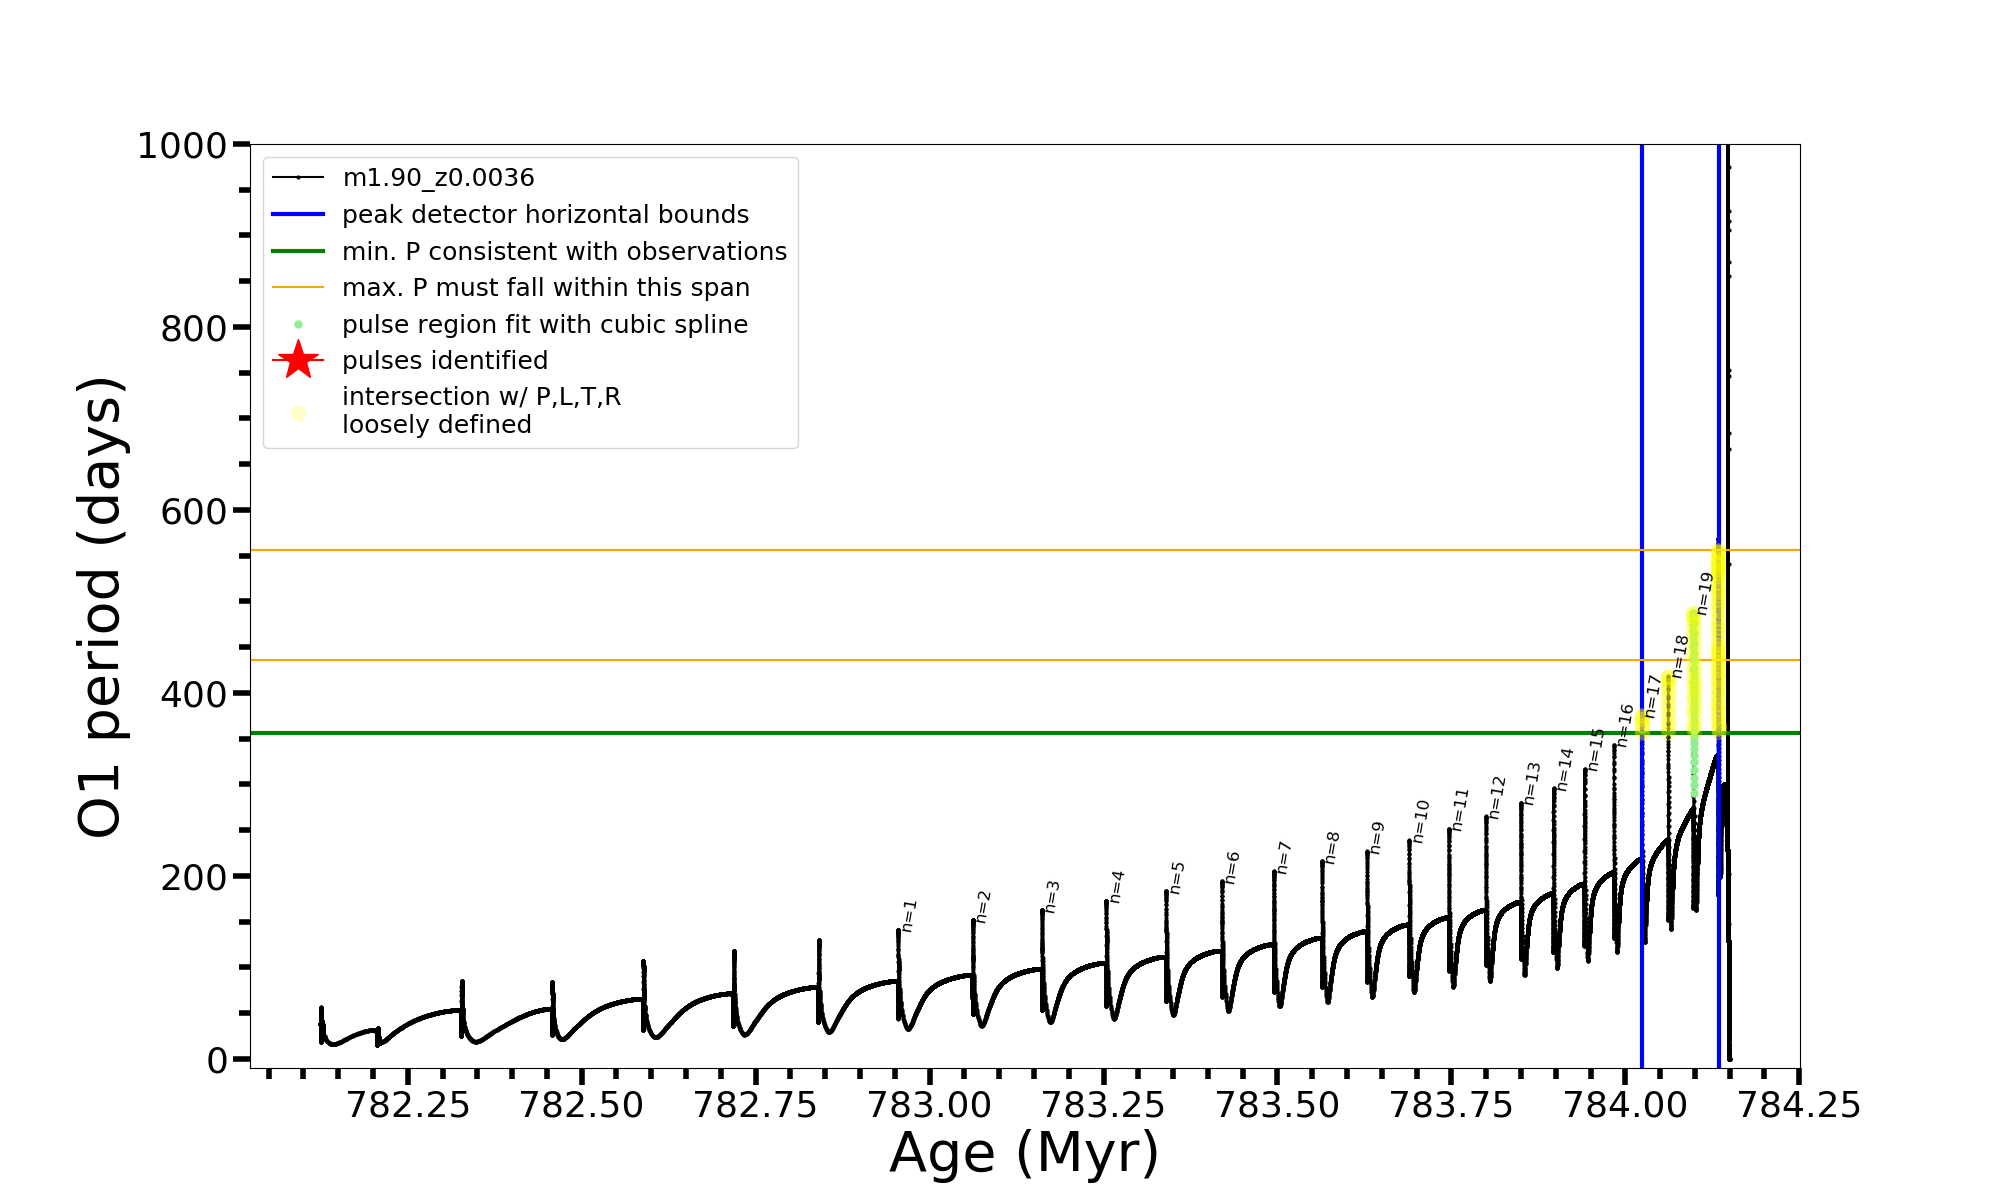Click the 'pulse region fit with cubic spline' text
The image size is (2000, 1200).
point(544,325)
